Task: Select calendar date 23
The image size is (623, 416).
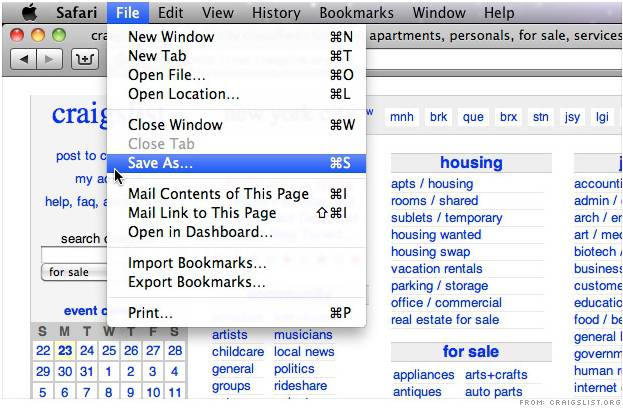Action: point(65,350)
